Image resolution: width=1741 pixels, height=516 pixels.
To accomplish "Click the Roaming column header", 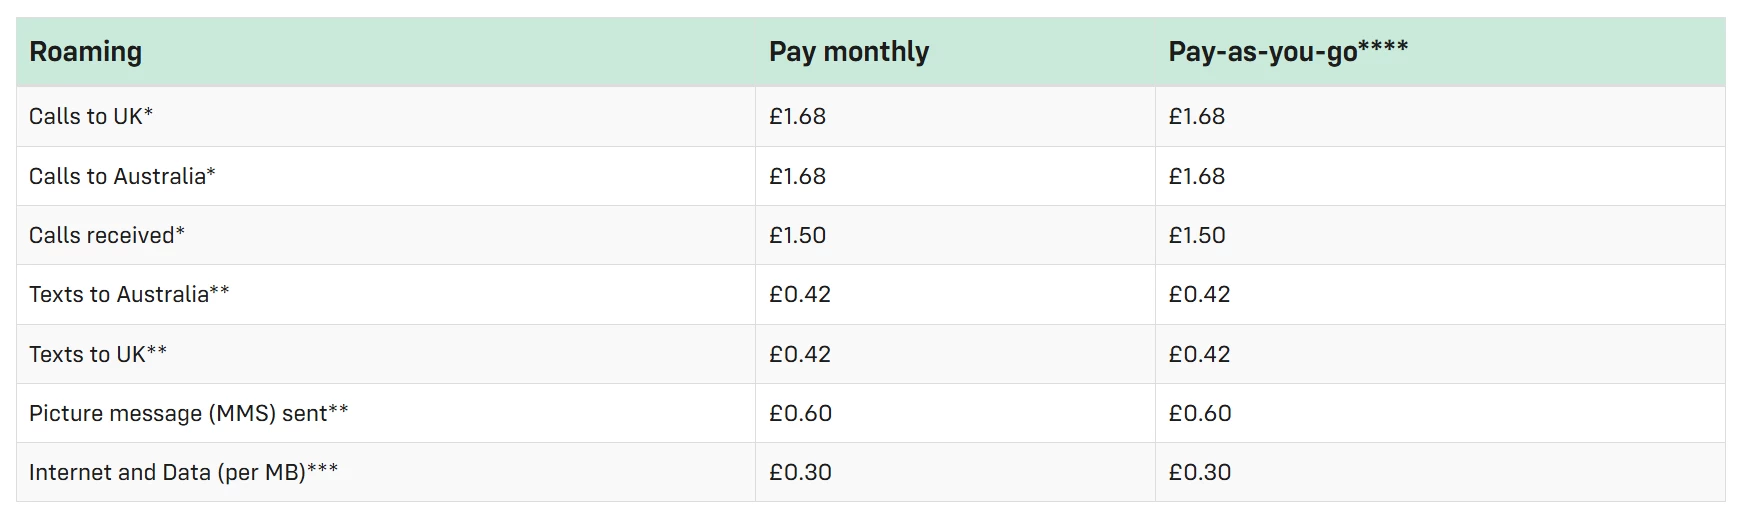I will [x=85, y=52].
